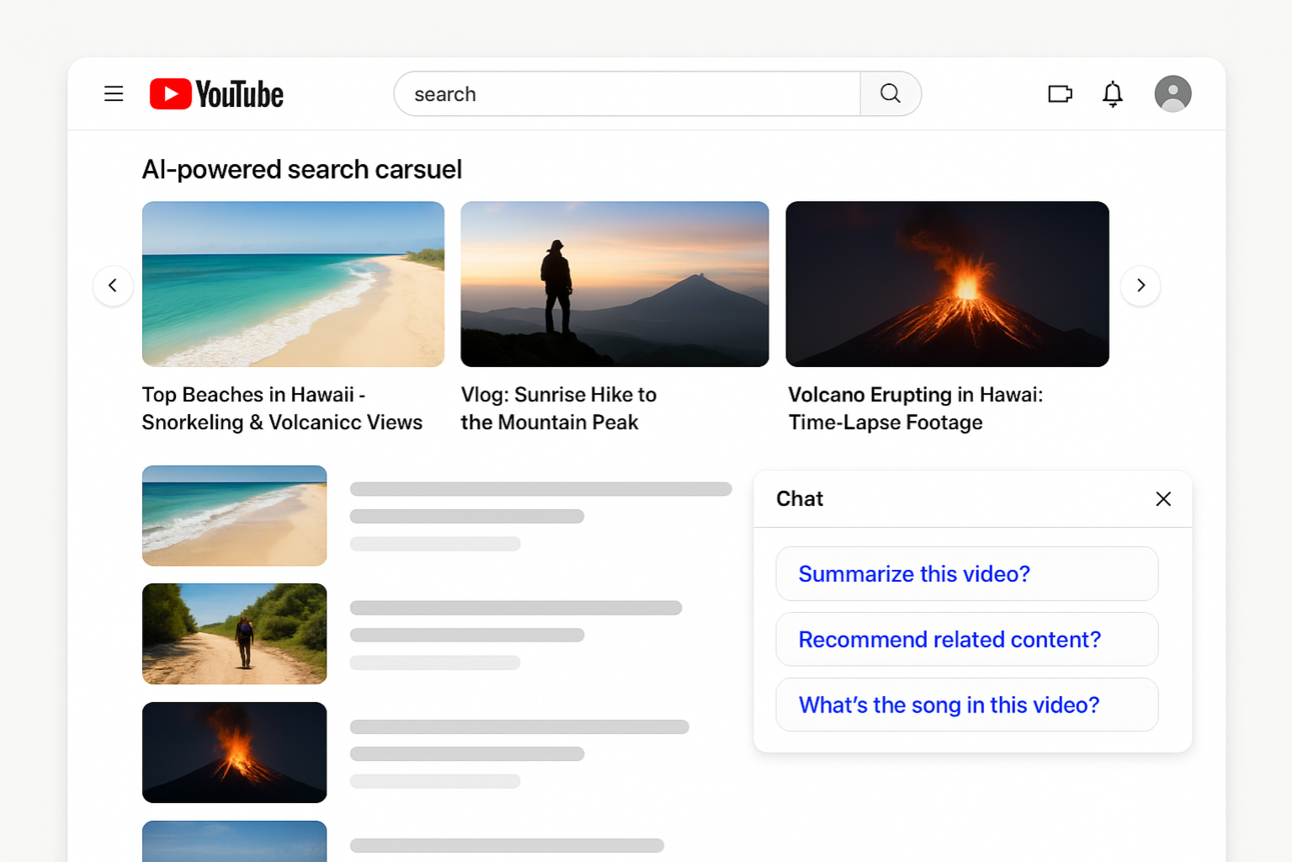
Task: Select the hiker-on-trail result thumbnail
Action: (x=234, y=633)
